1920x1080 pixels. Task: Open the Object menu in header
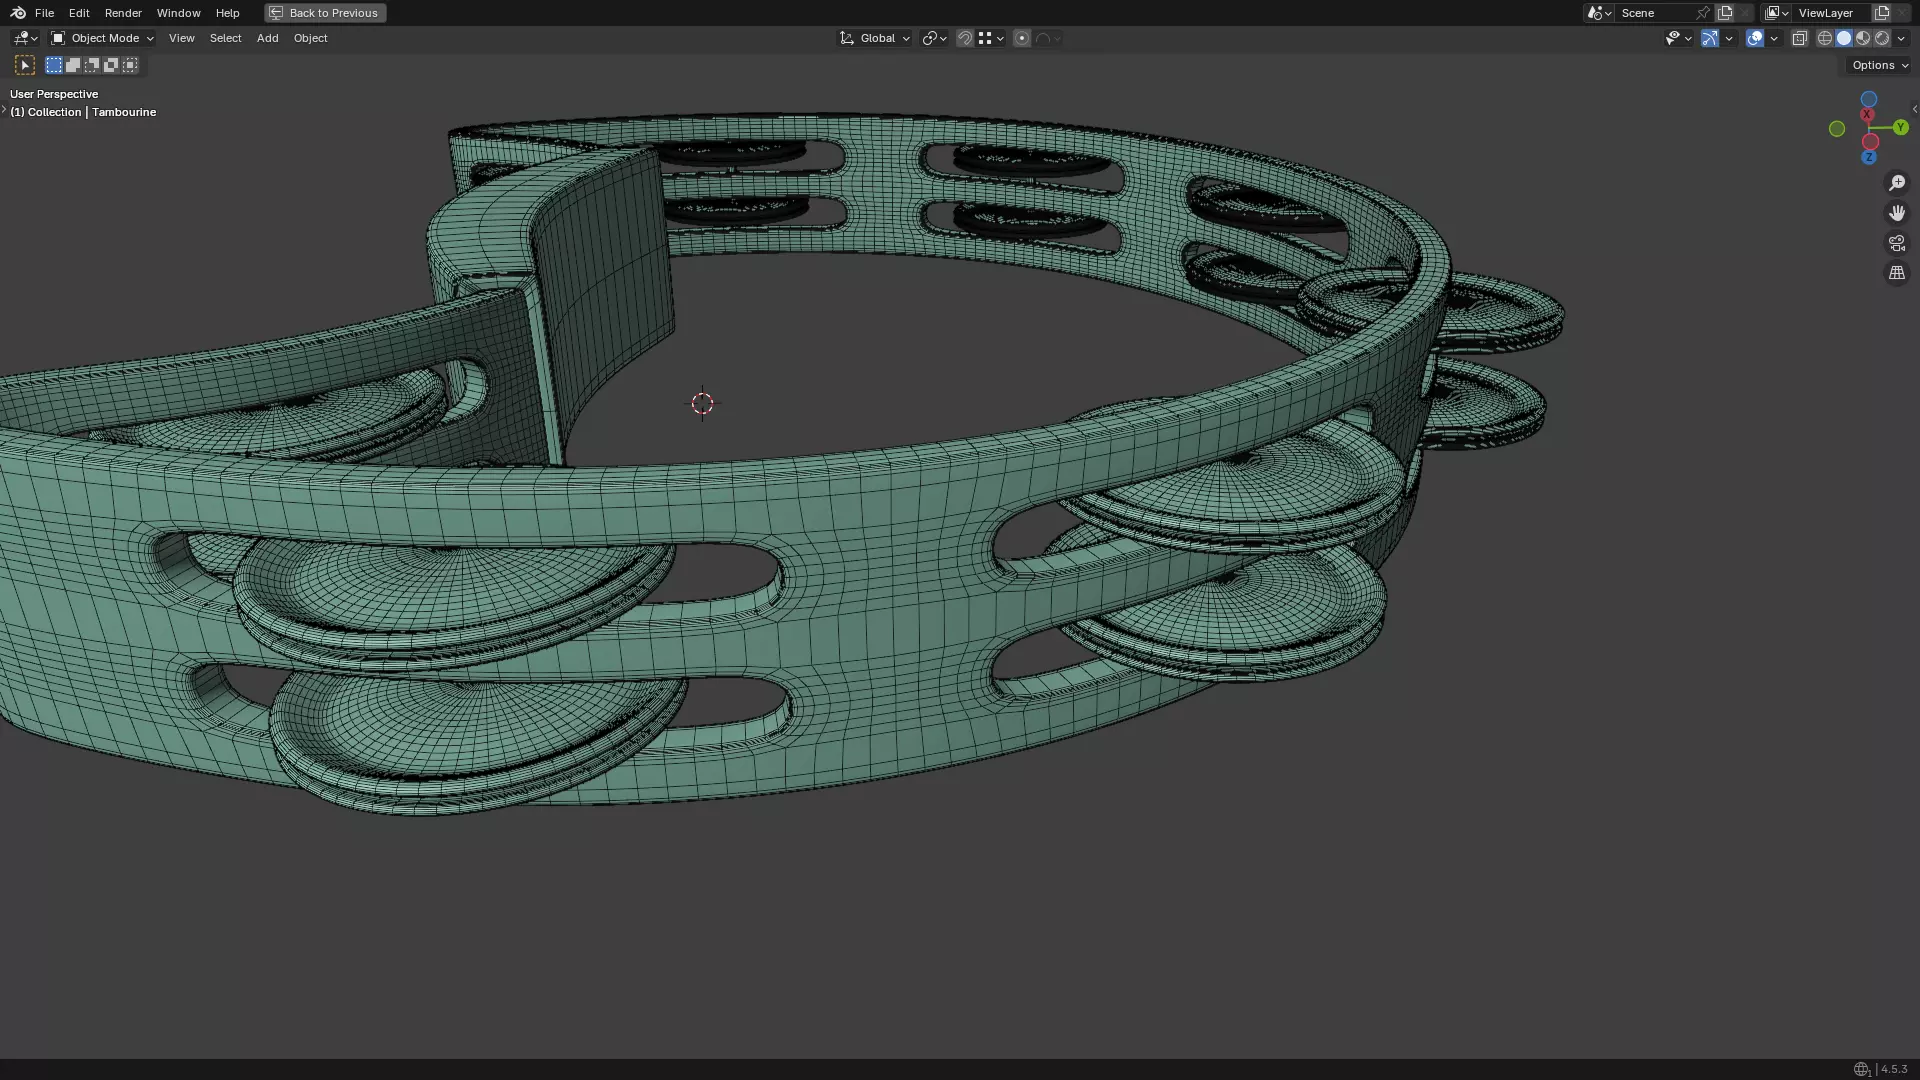(310, 38)
